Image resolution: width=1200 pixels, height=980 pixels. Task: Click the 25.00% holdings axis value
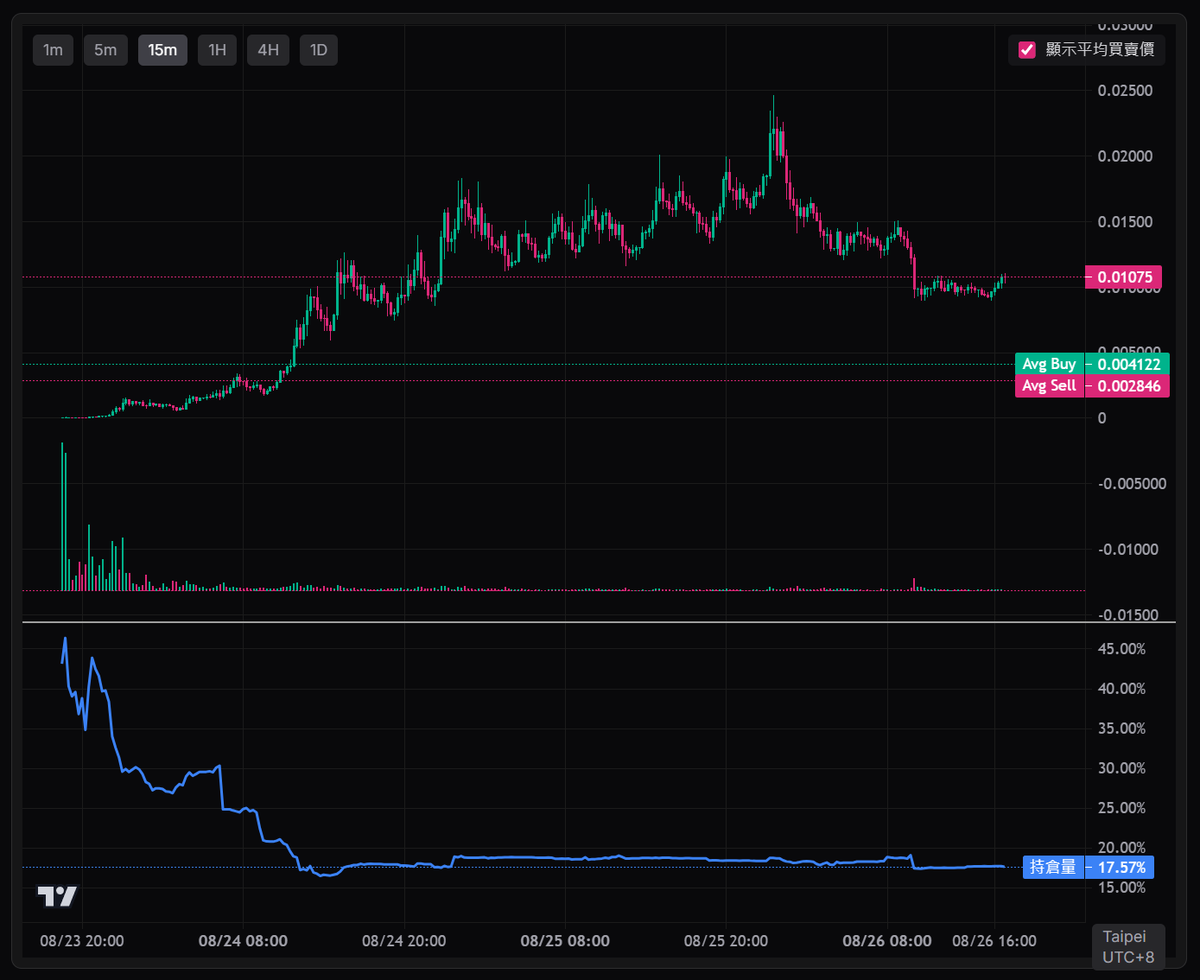(x=1122, y=808)
